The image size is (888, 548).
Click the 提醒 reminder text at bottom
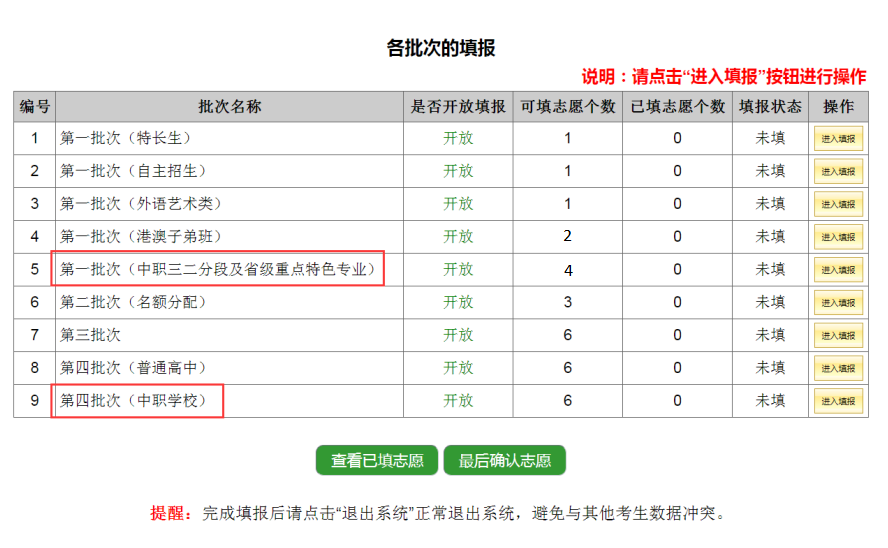[438, 513]
